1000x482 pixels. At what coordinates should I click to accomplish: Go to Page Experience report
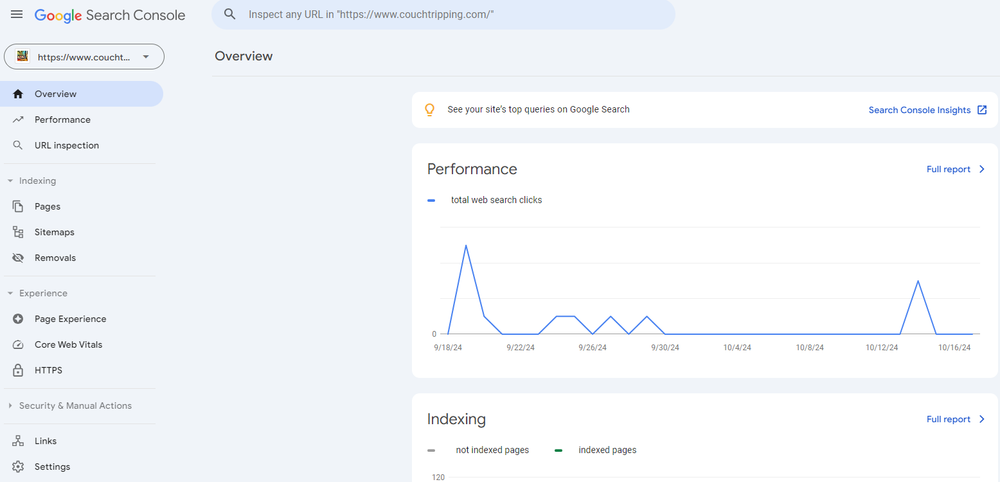pos(70,319)
